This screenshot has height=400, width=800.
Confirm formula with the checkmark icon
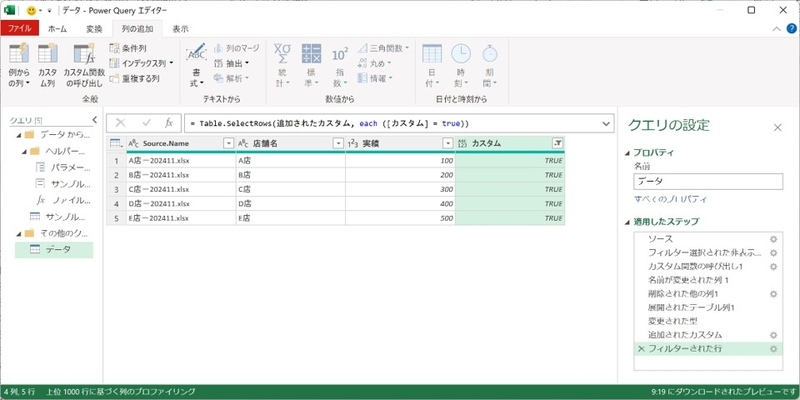[x=147, y=123]
